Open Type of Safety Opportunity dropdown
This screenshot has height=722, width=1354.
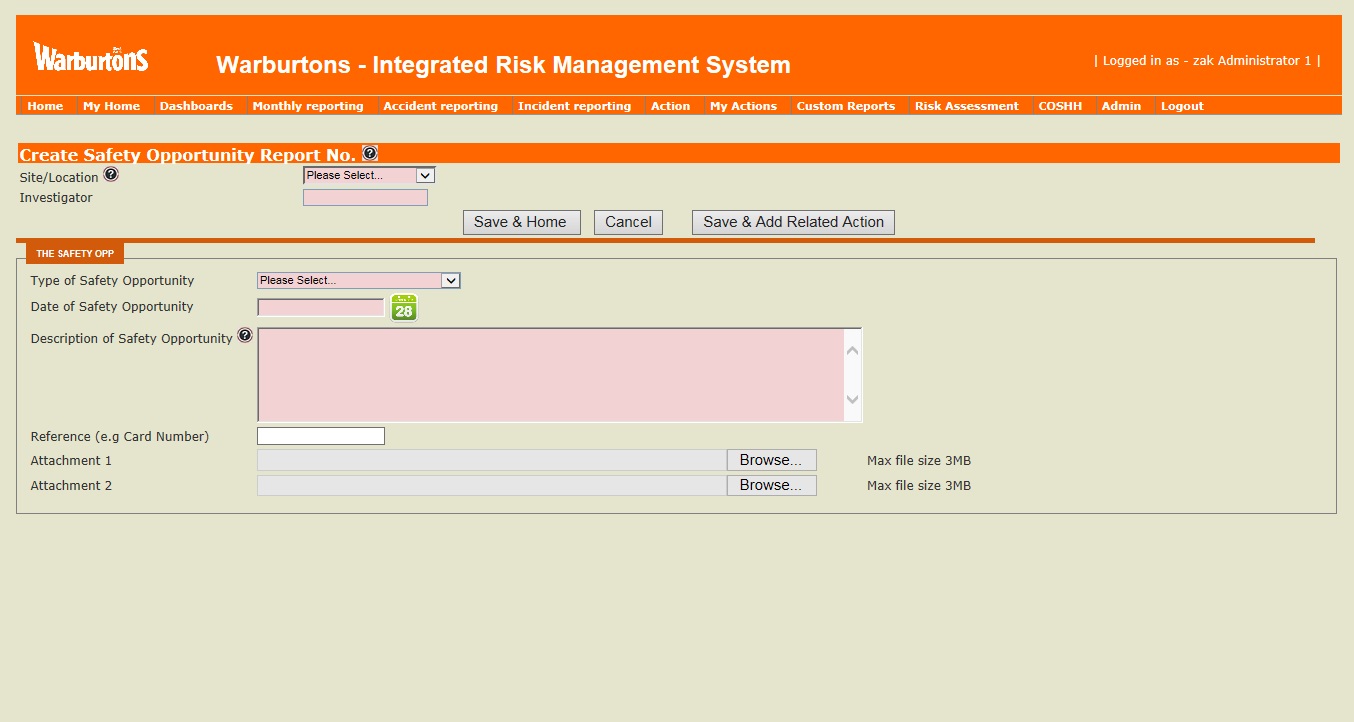[x=358, y=281]
